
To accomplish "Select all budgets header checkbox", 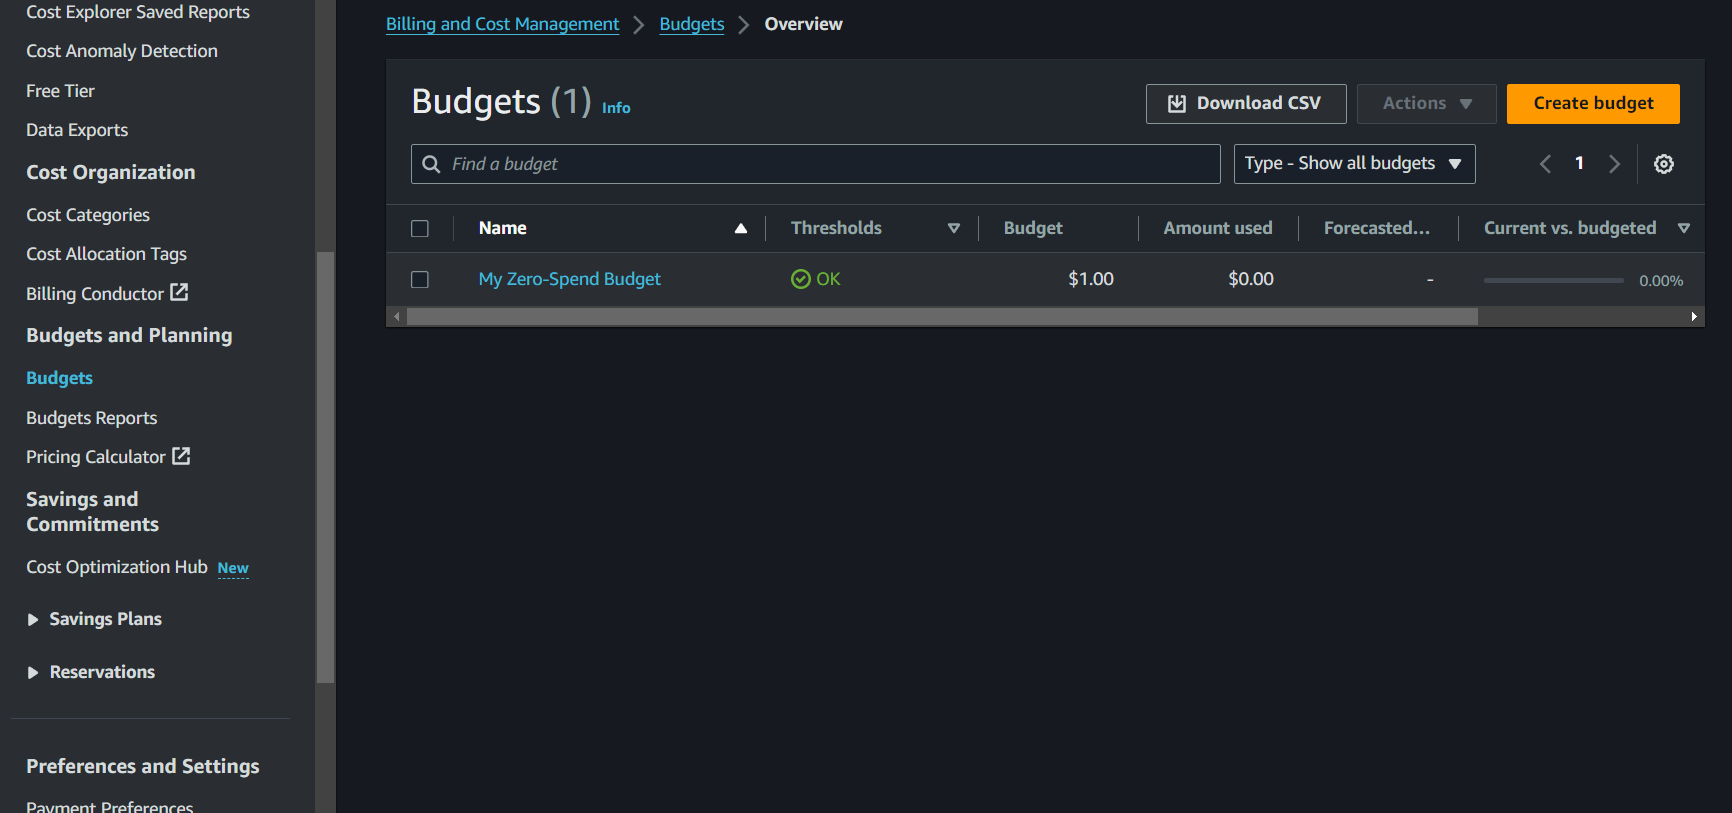I will 420,229.
